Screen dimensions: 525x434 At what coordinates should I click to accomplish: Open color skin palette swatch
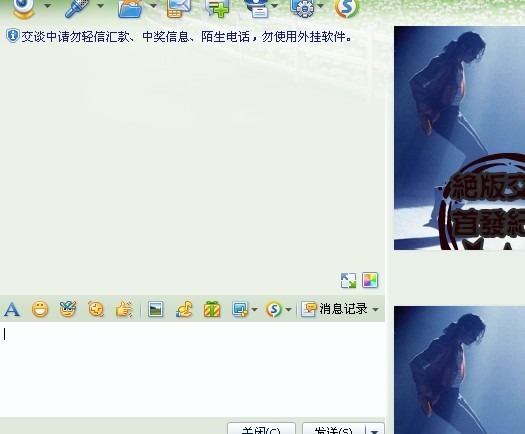pos(370,280)
